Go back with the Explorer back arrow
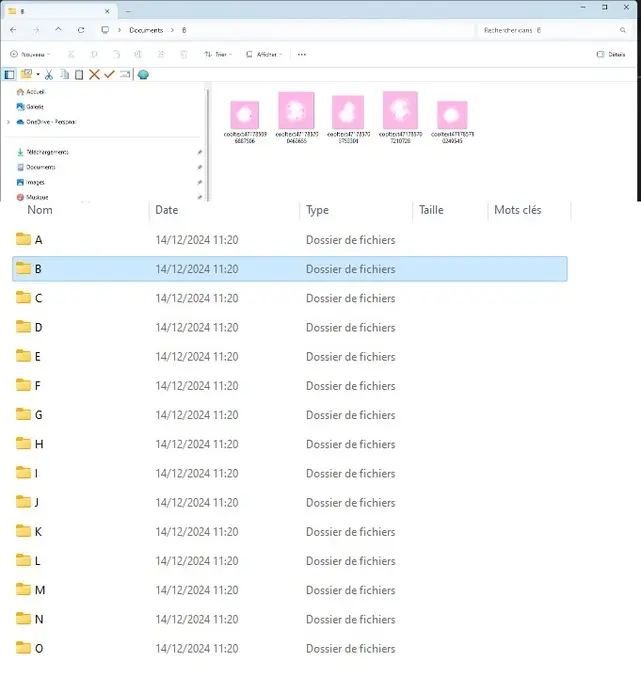641x678 pixels. pyautogui.click(x=13, y=30)
